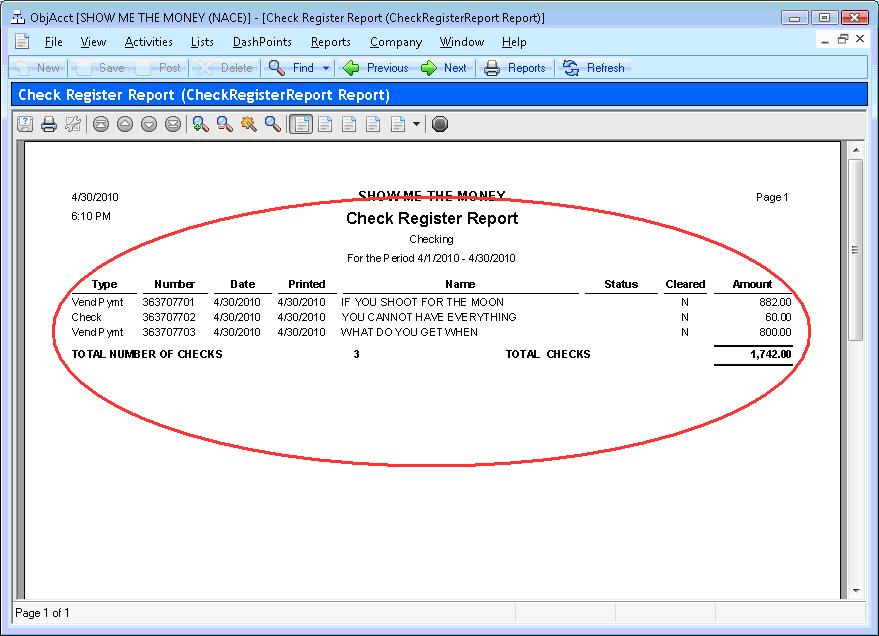Open the Company menu

(394, 42)
